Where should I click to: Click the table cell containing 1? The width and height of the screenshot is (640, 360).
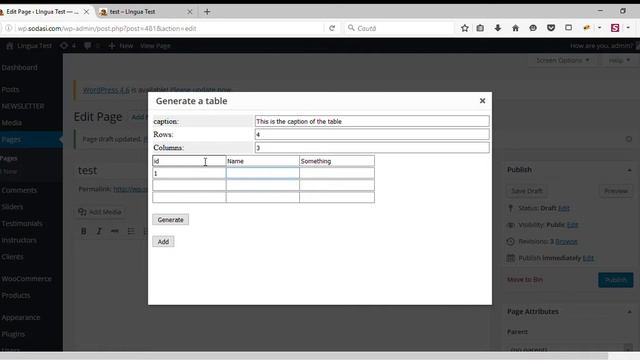point(189,173)
